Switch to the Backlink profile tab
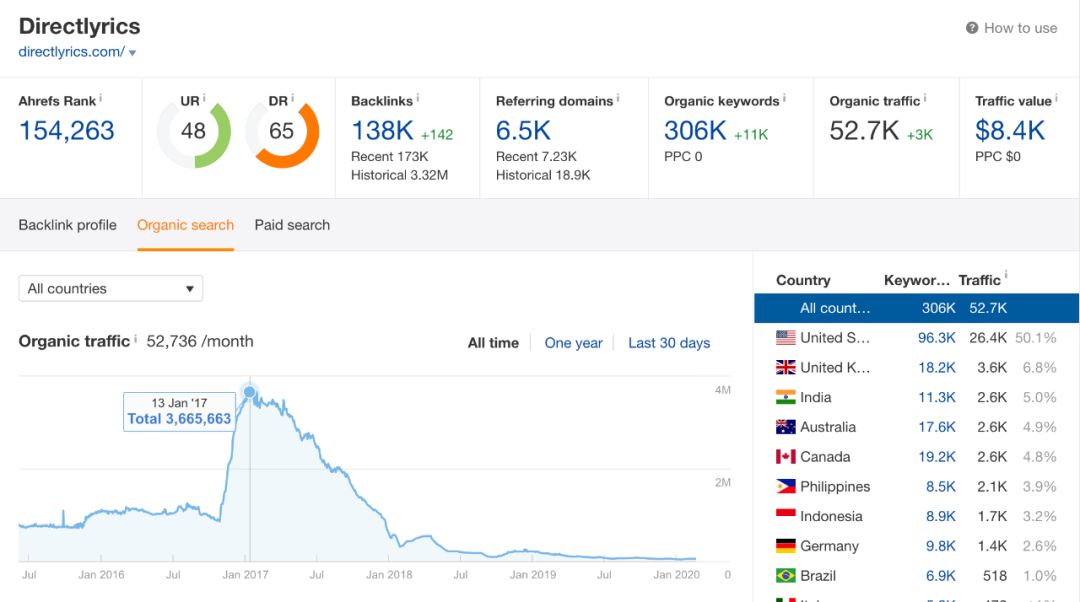1080x602 pixels. point(67,225)
